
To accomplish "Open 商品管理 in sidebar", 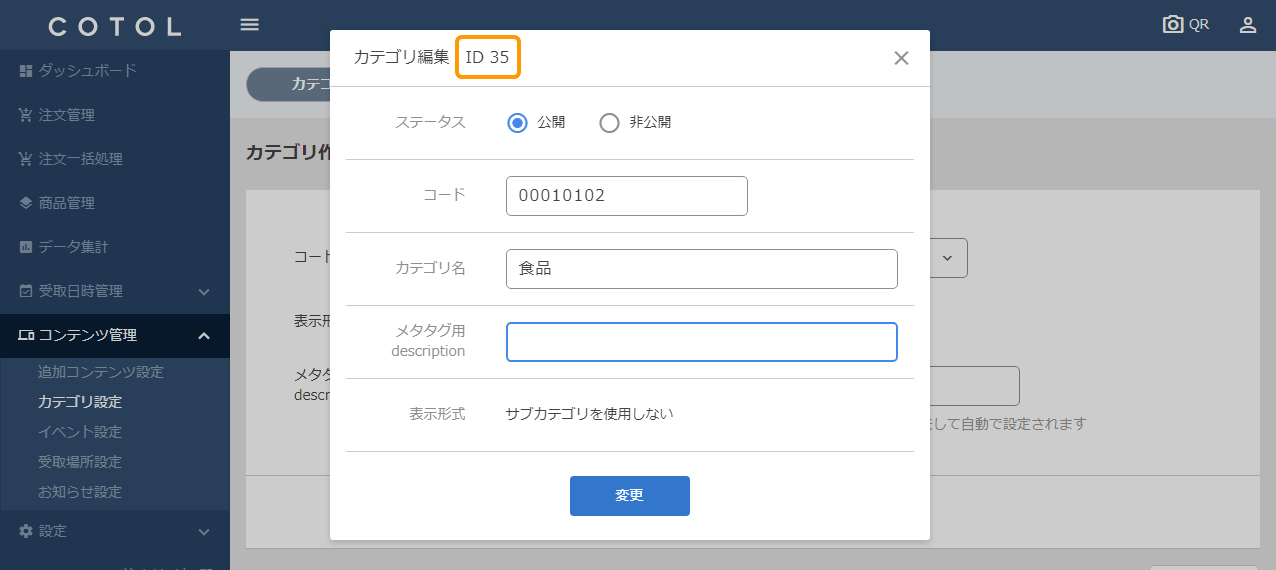I will click(115, 203).
